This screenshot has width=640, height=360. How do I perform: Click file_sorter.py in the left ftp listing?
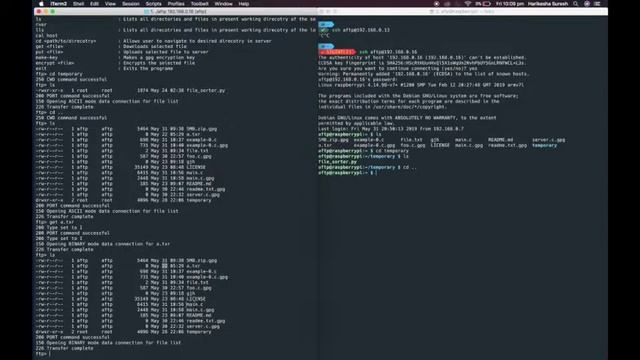(206, 90)
